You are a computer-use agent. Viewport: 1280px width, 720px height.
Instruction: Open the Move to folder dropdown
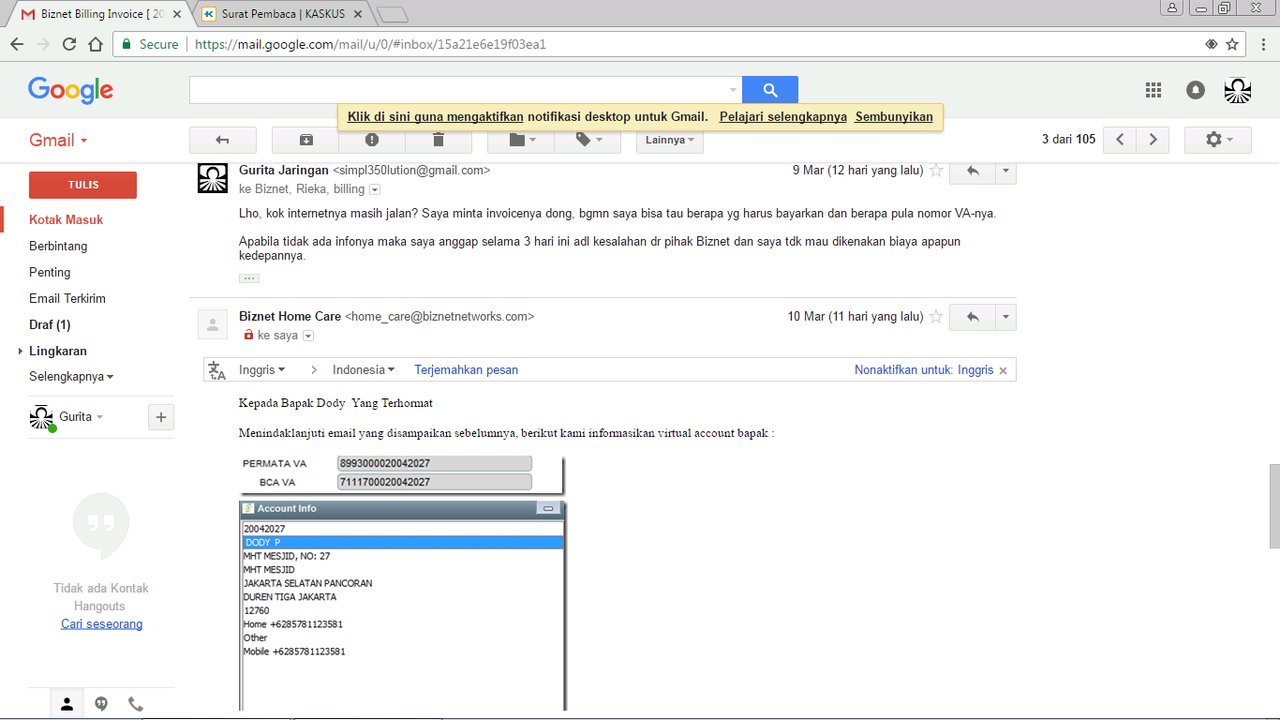point(521,140)
